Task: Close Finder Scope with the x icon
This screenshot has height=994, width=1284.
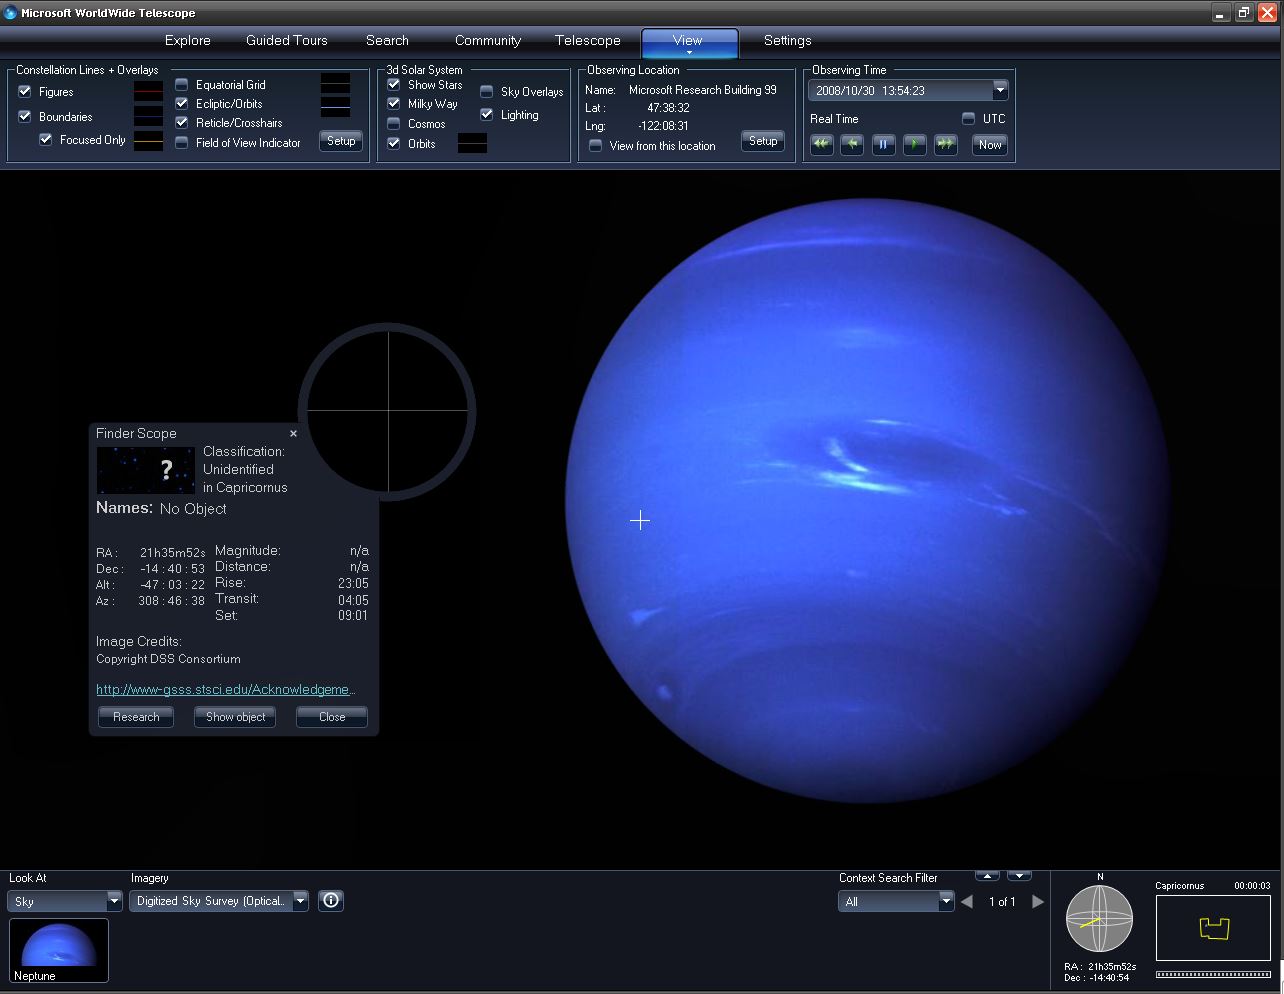Action: (x=293, y=433)
